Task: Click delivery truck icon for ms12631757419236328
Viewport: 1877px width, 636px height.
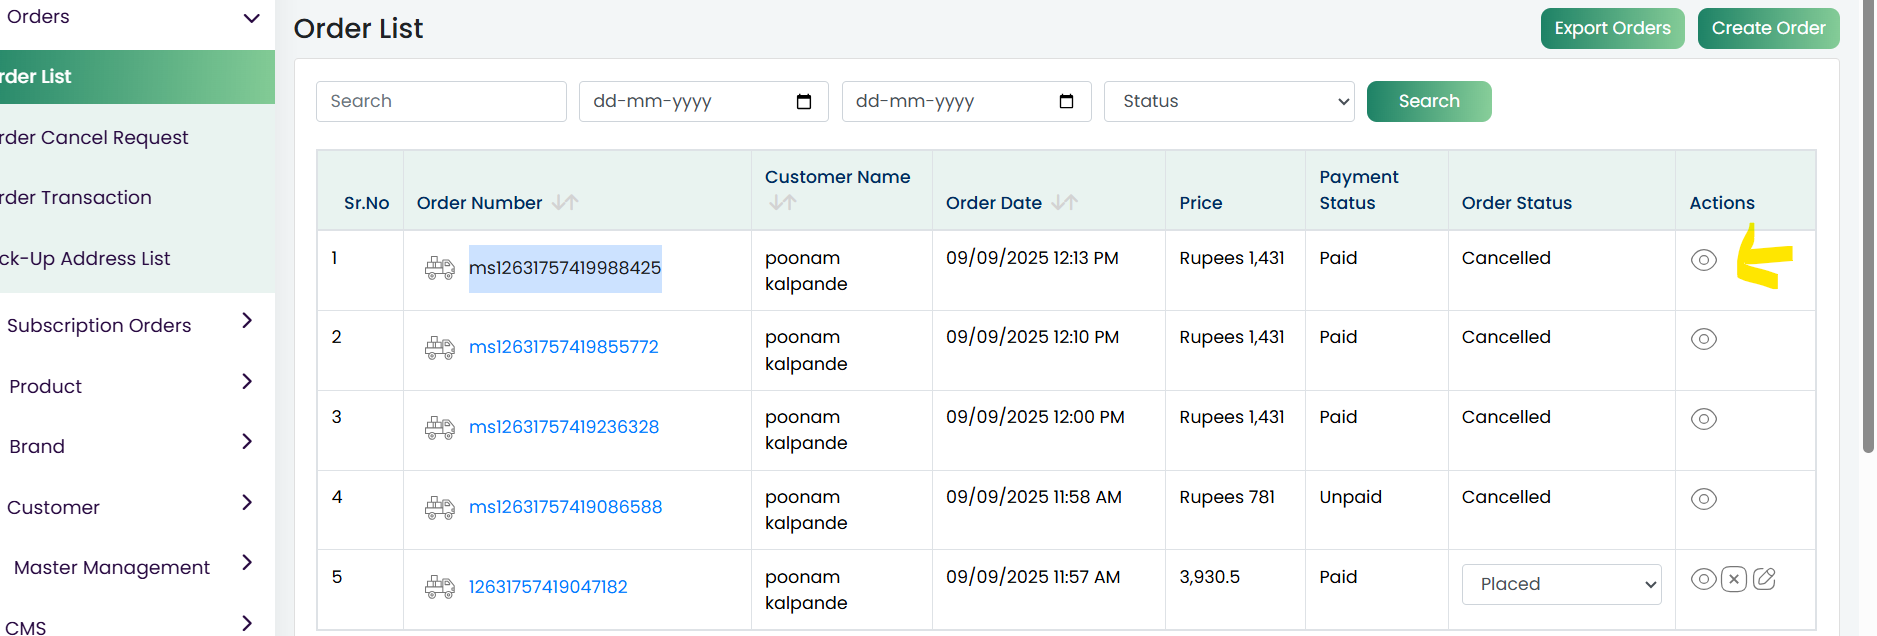Action: (439, 427)
